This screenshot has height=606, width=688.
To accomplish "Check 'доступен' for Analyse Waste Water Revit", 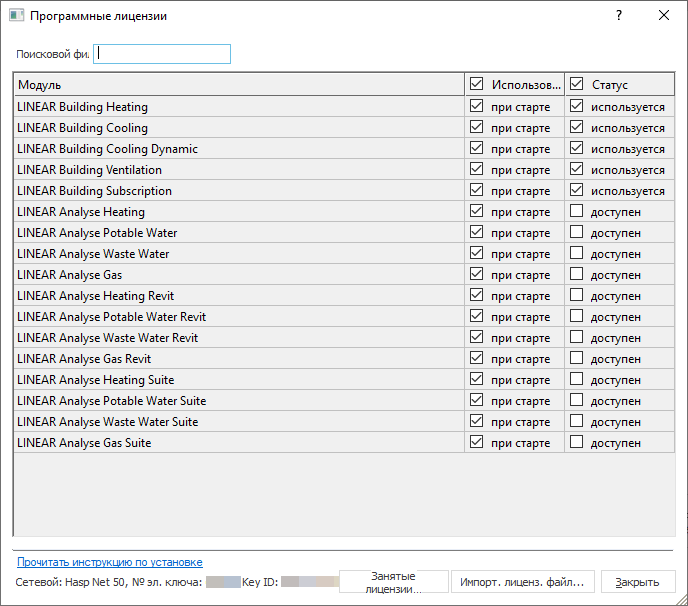I will click(577, 337).
